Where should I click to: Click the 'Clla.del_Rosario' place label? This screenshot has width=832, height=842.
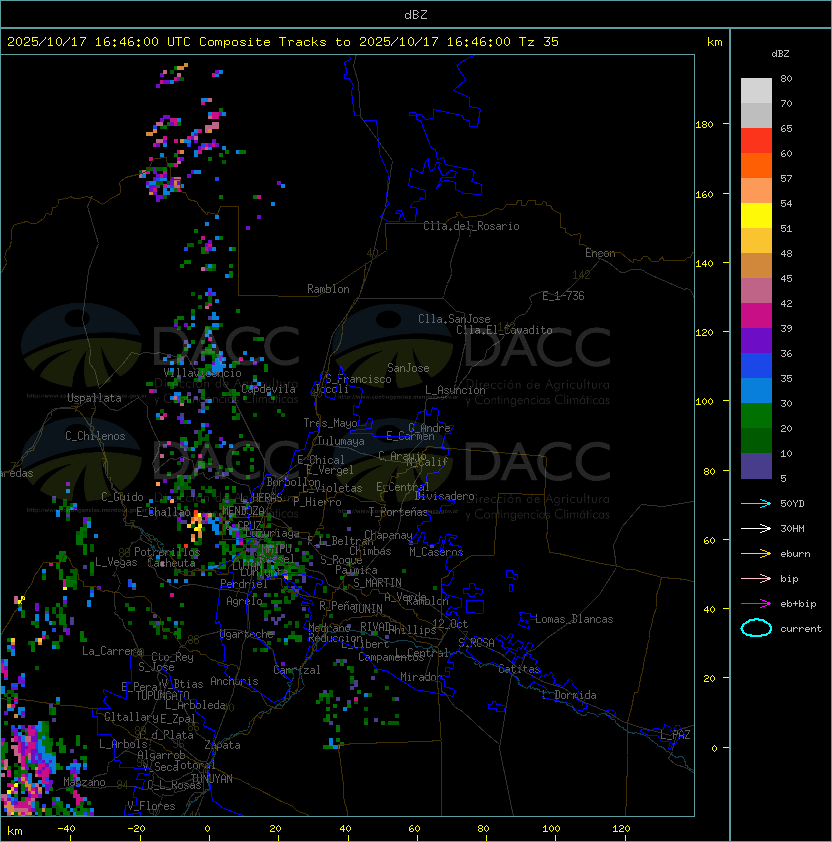[x=471, y=226]
